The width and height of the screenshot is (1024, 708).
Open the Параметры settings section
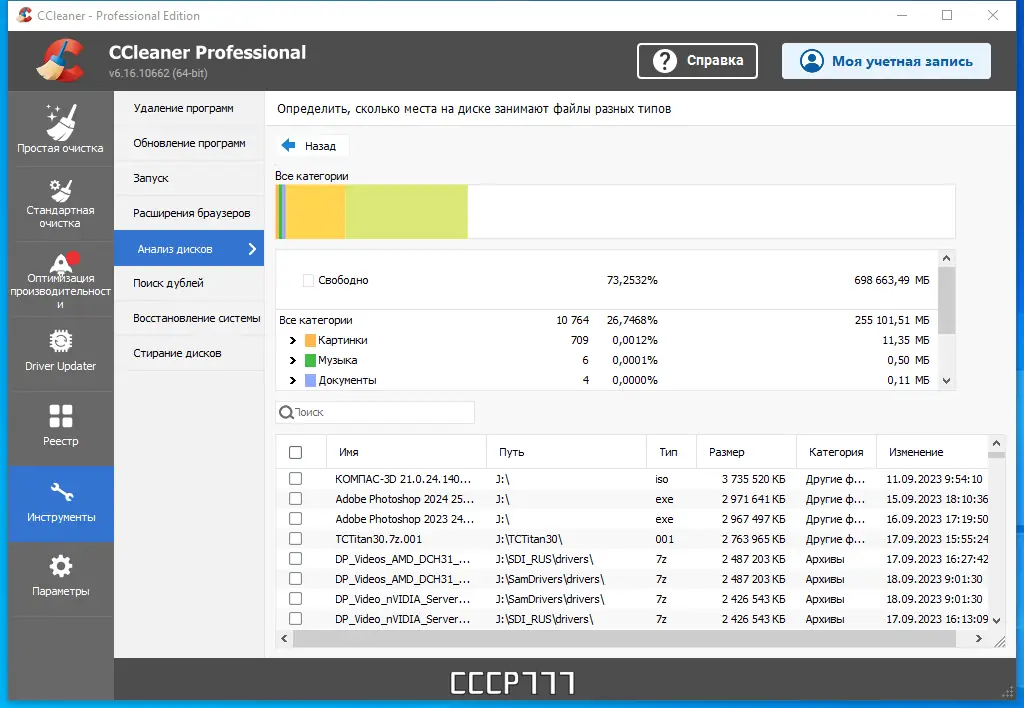pos(60,578)
